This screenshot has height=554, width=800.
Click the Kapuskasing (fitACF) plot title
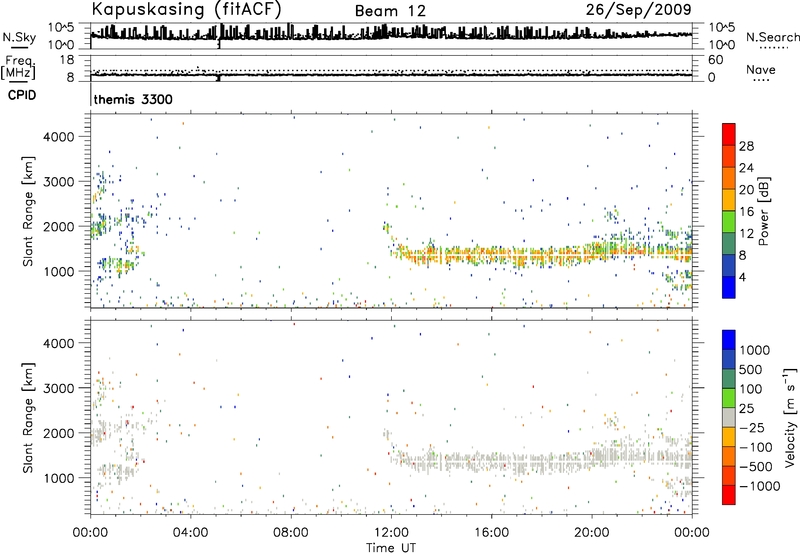click(186, 10)
